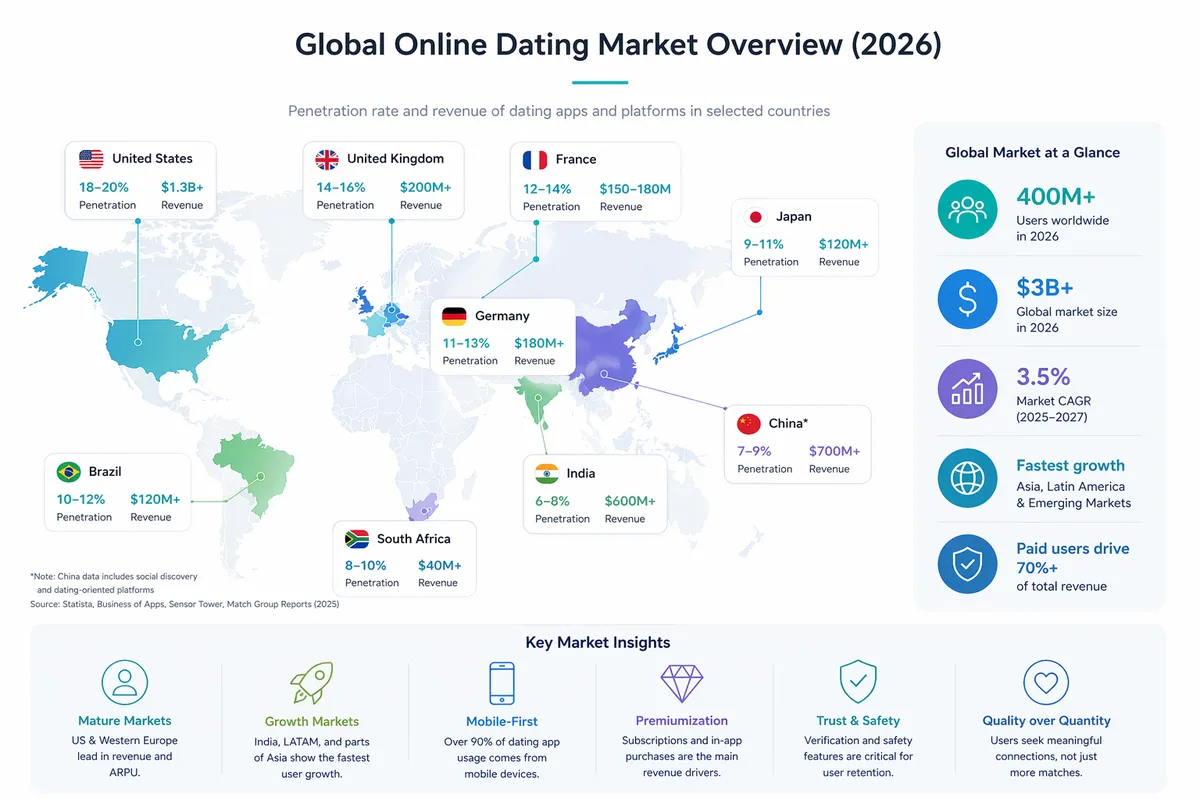Select the France flag icon

pos(535,159)
